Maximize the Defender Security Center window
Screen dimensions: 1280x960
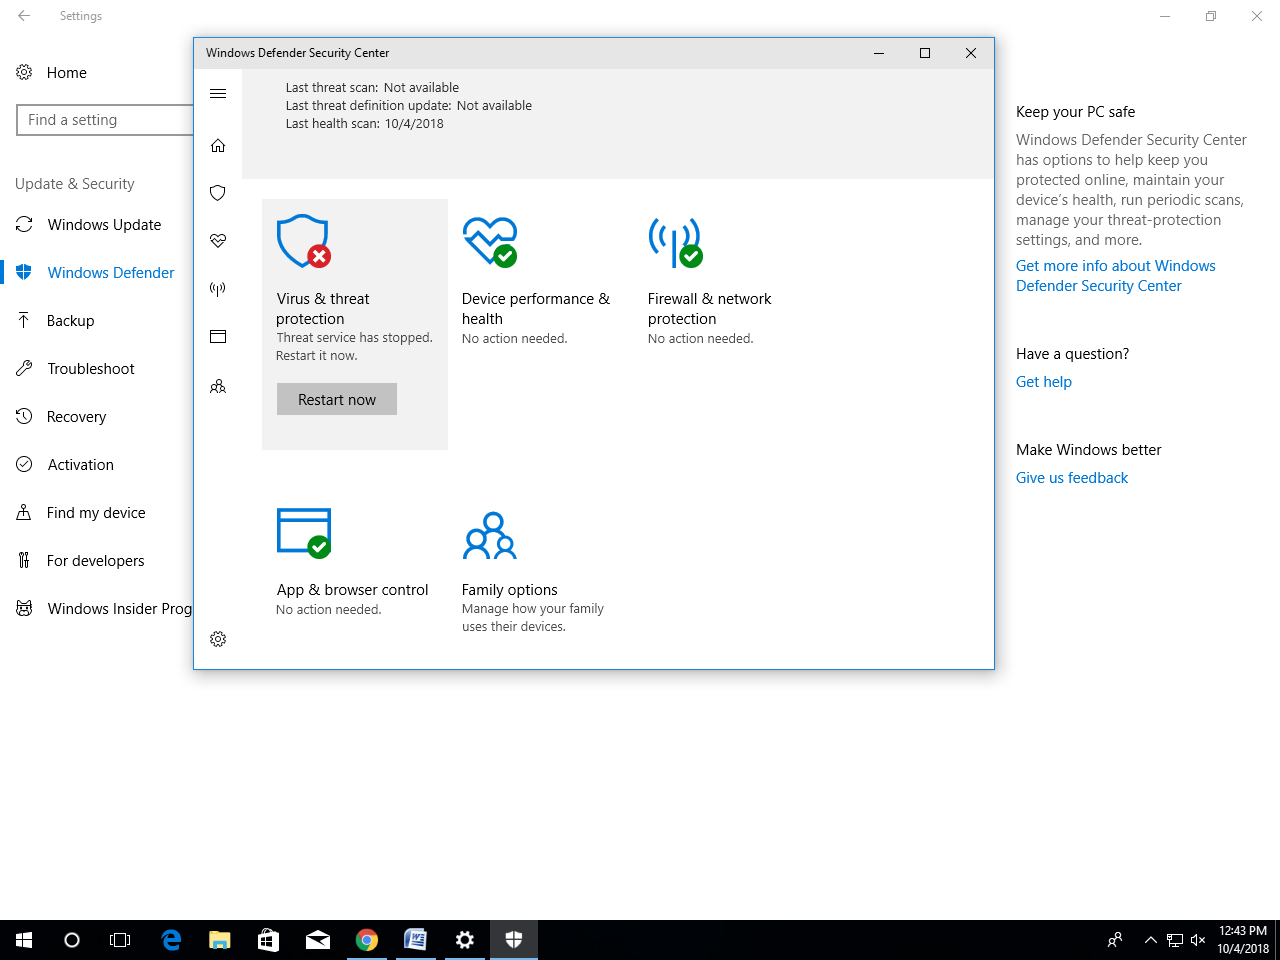[x=925, y=53]
